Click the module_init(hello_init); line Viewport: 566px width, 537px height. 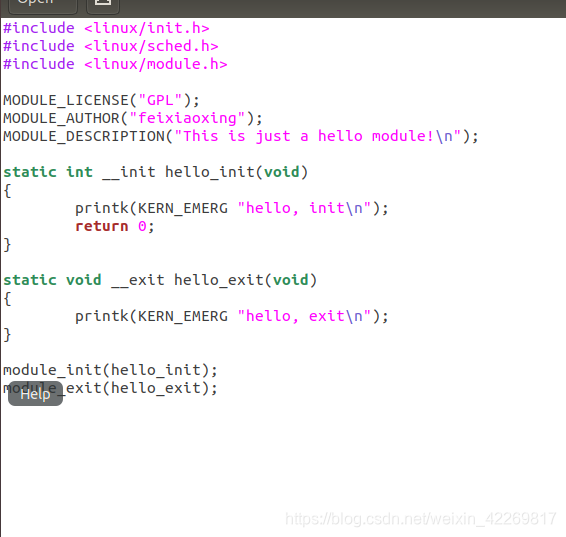point(110,370)
